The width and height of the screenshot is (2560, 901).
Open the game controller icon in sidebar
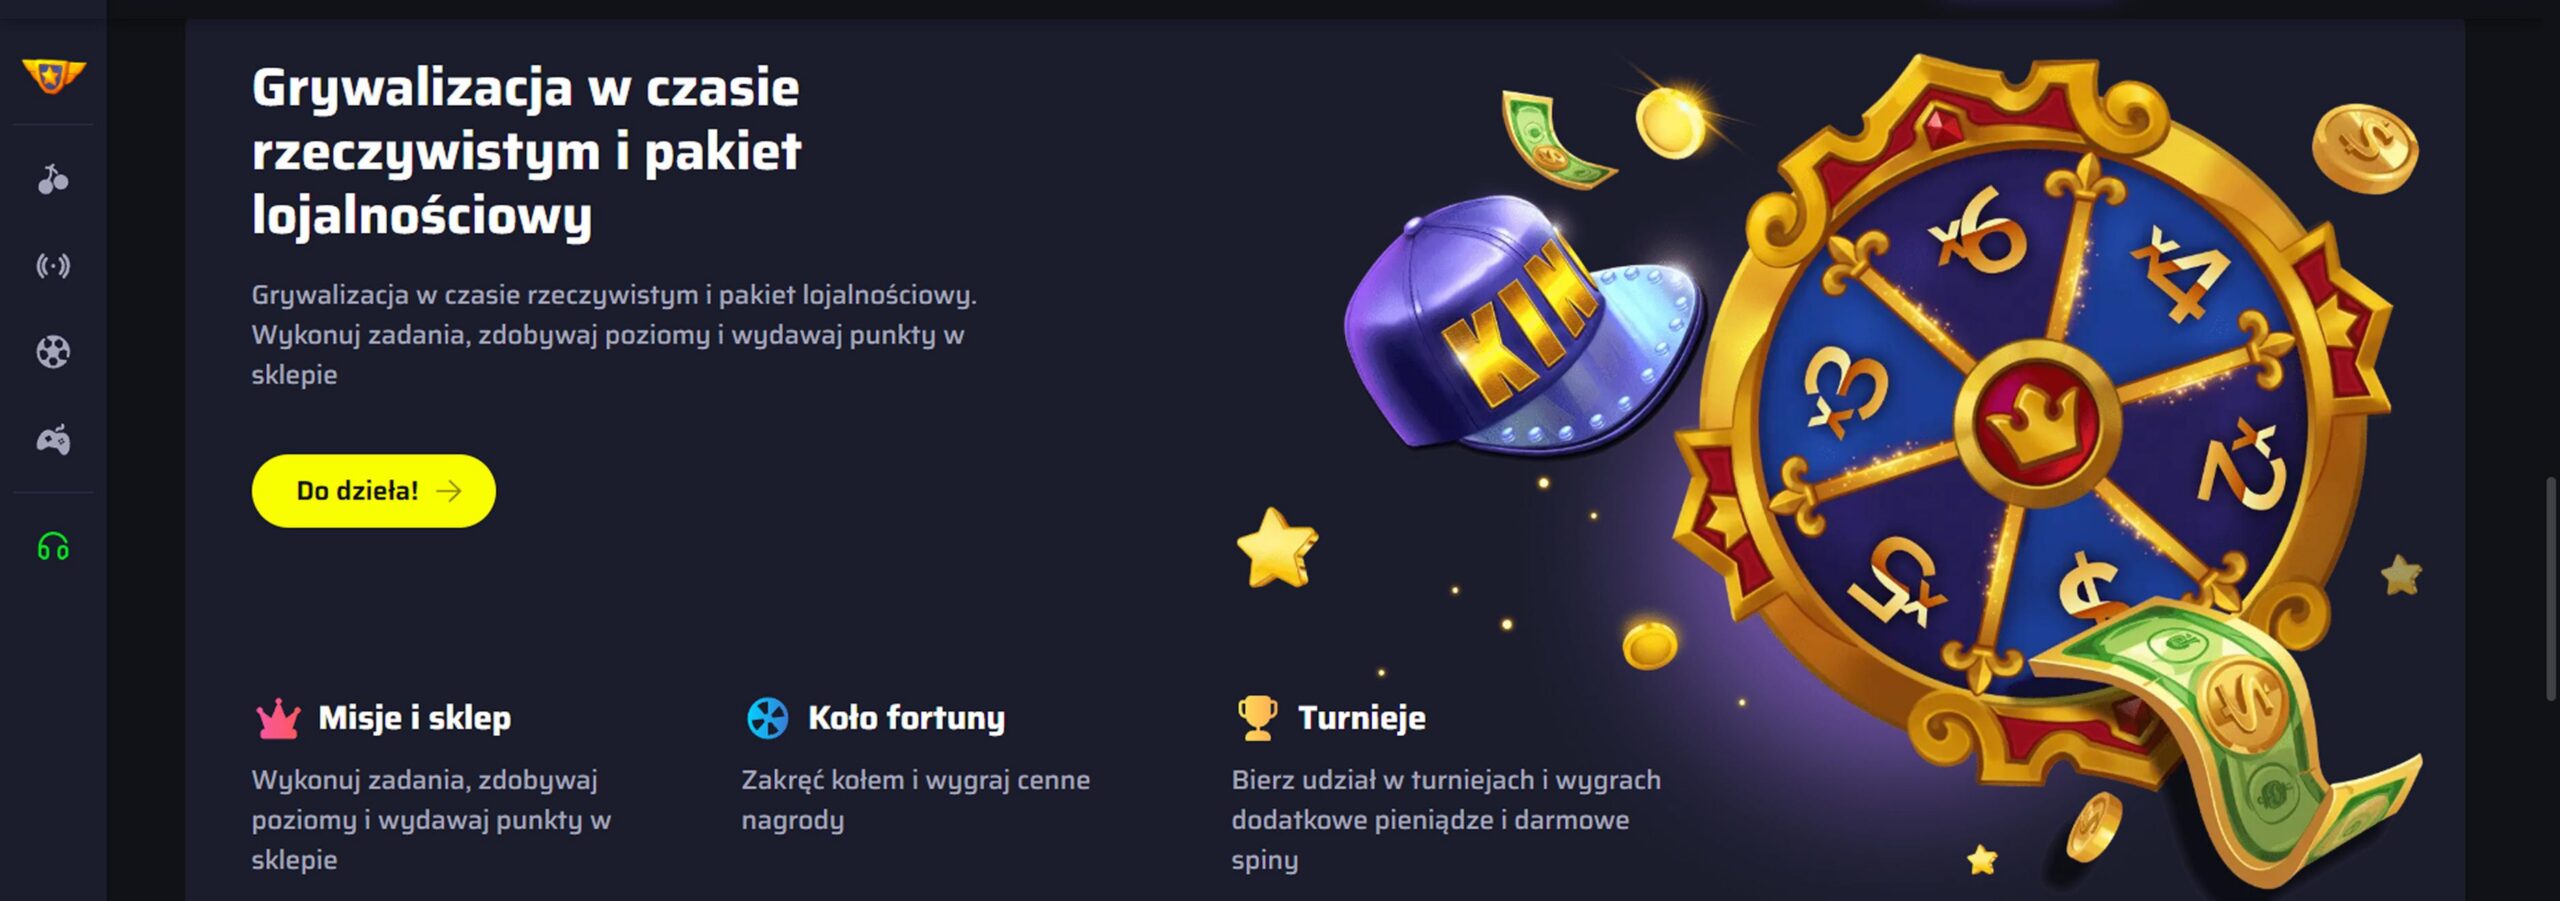coord(53,440)
